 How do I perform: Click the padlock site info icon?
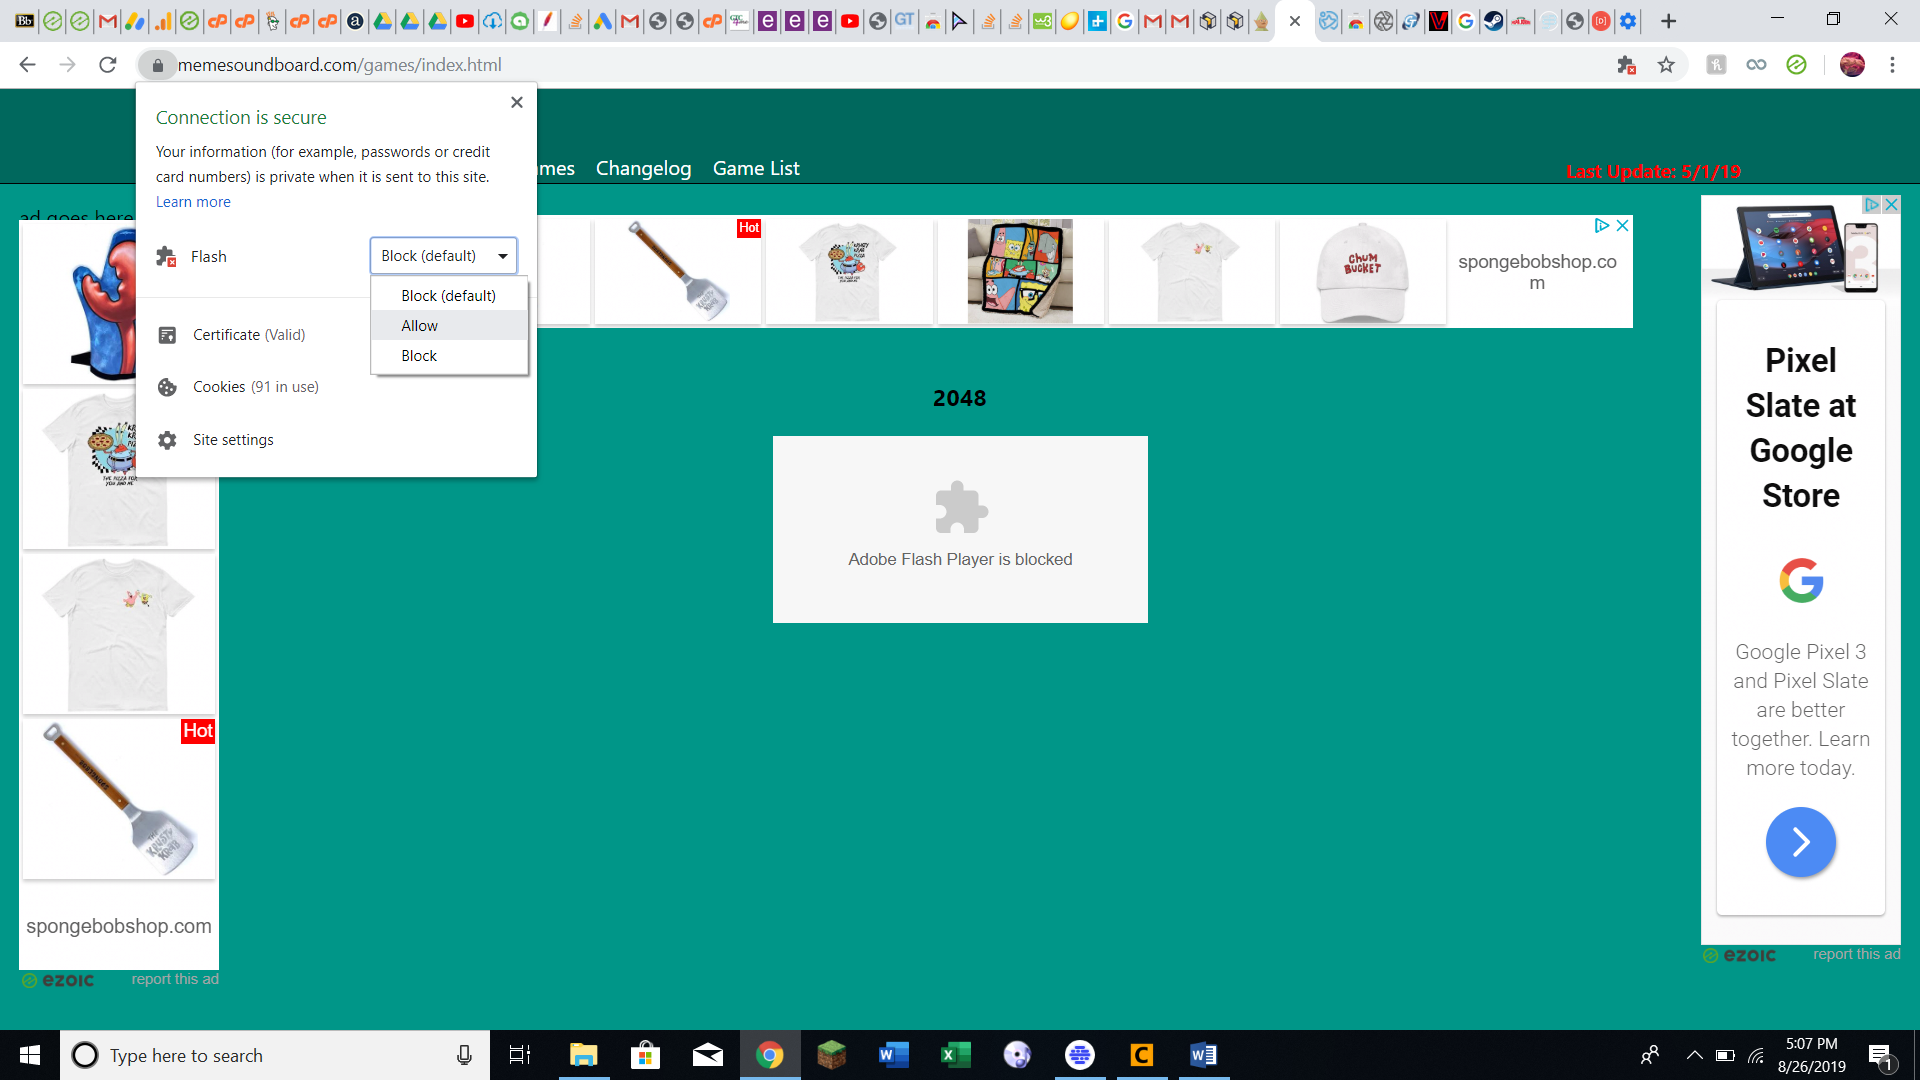click(x=157, y=65)
